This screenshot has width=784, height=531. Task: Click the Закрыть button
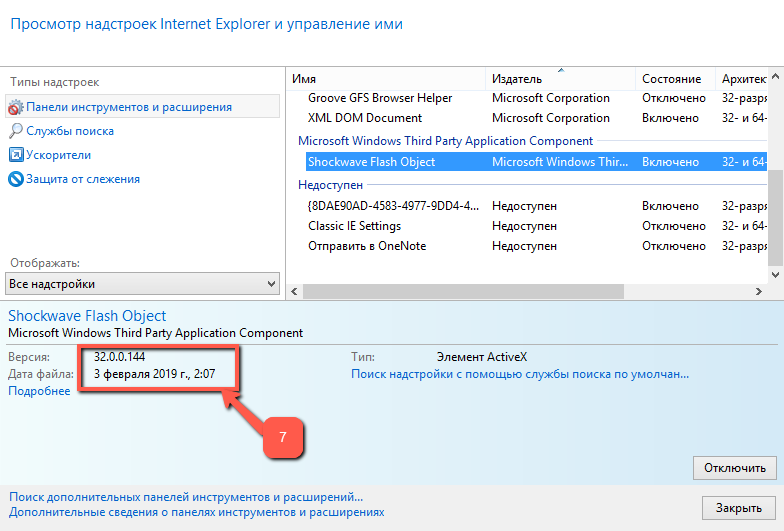[738, 508]
